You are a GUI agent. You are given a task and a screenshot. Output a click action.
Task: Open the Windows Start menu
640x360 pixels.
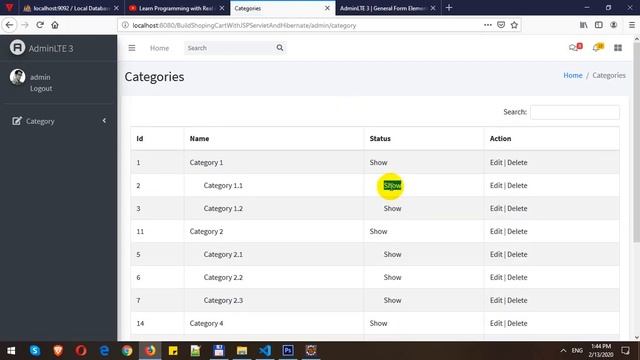(11, 351)
